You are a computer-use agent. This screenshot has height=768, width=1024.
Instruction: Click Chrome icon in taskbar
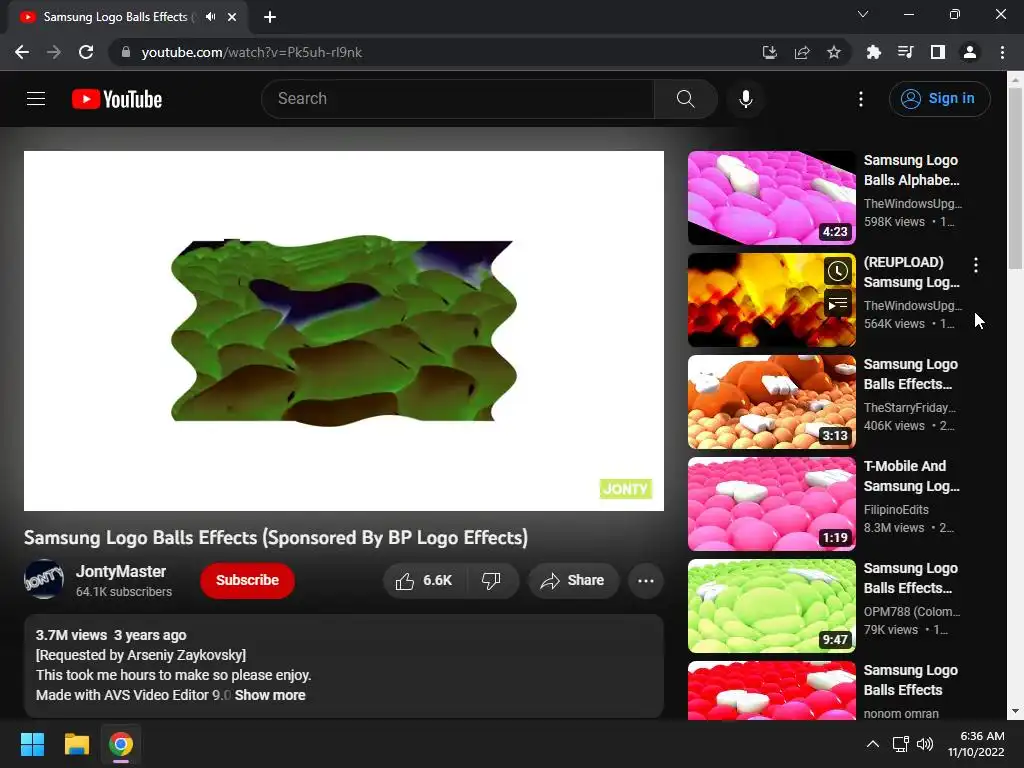pyautogui.click(x=121, y=744)
